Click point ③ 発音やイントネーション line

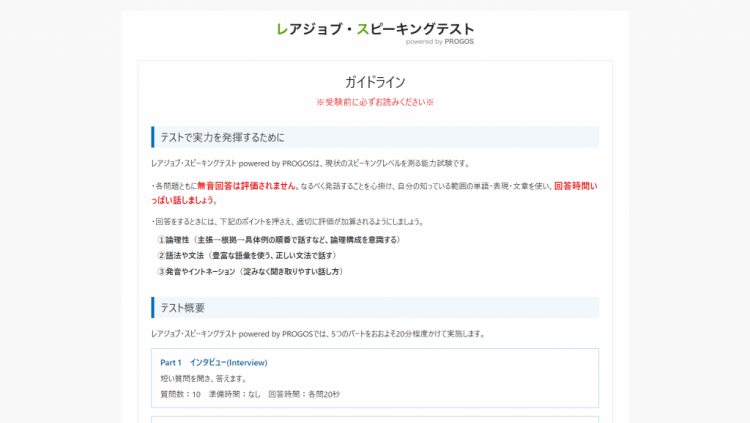(x=250, y=271)
